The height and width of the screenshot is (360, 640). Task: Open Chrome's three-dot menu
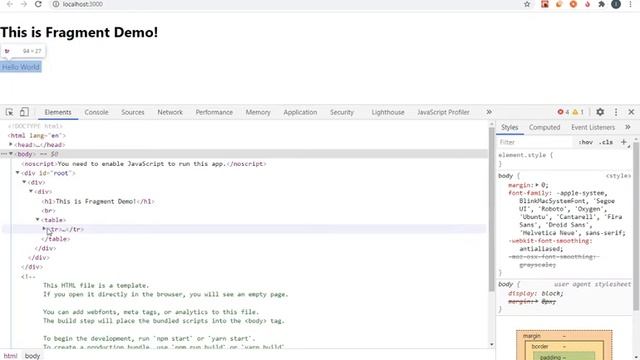click(x=630, y=4)
